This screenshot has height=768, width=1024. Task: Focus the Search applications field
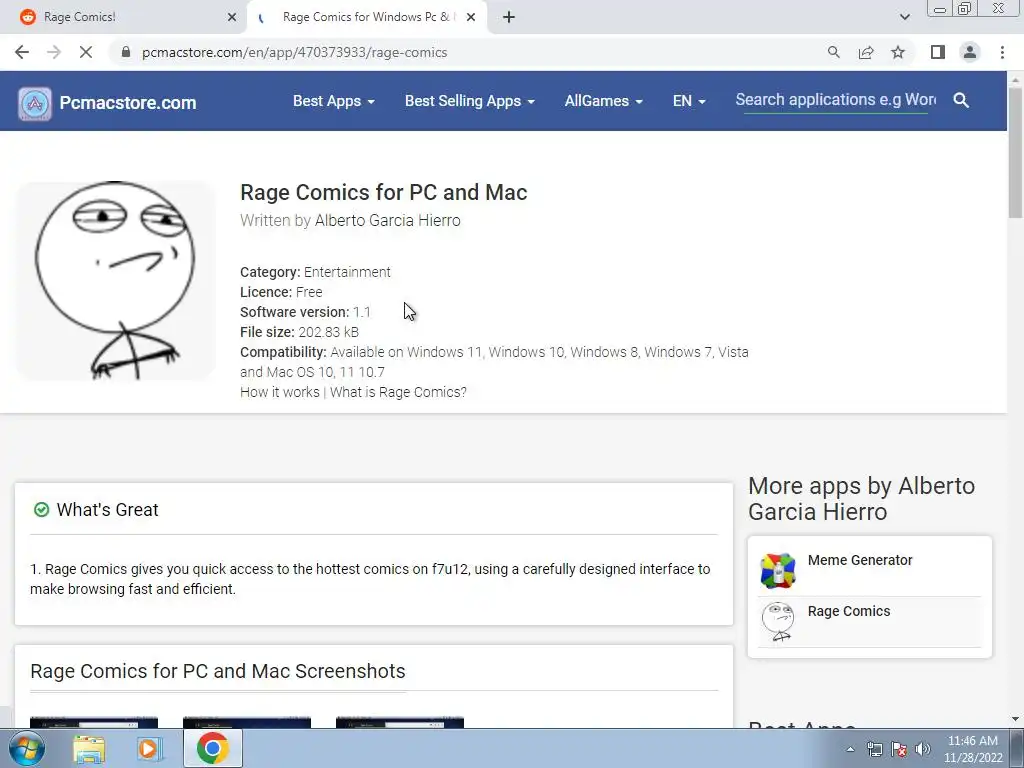tap(835, 100)
